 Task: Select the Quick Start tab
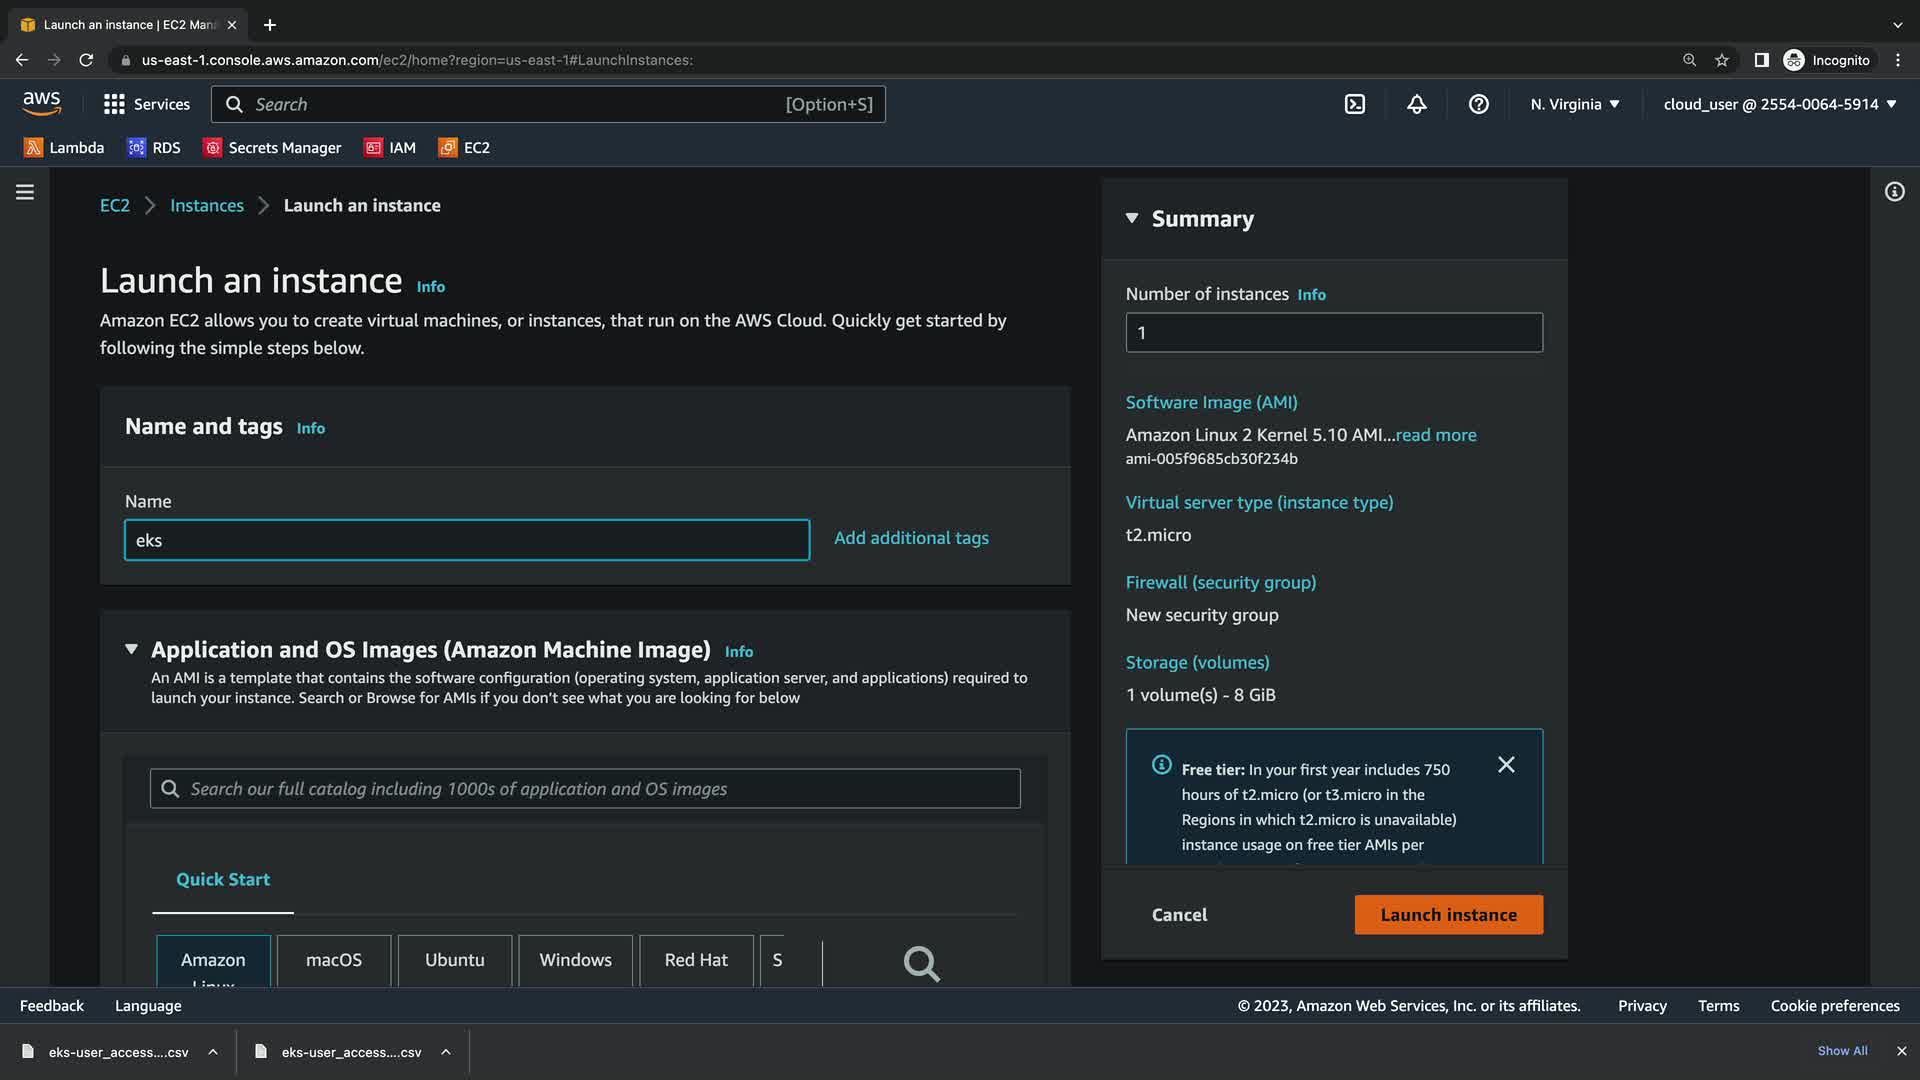223,880
